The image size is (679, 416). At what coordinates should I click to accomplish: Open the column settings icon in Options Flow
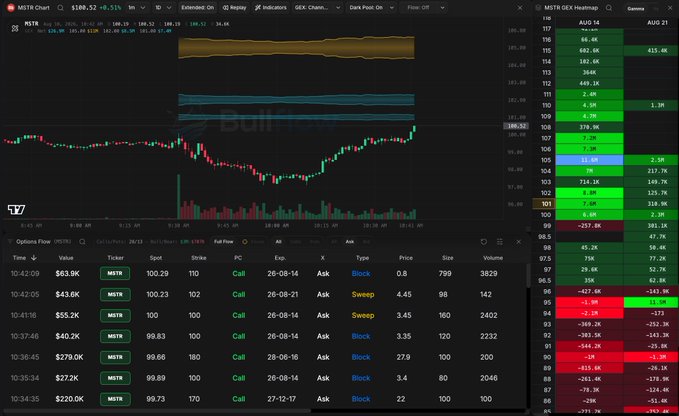tap(500, 242)
